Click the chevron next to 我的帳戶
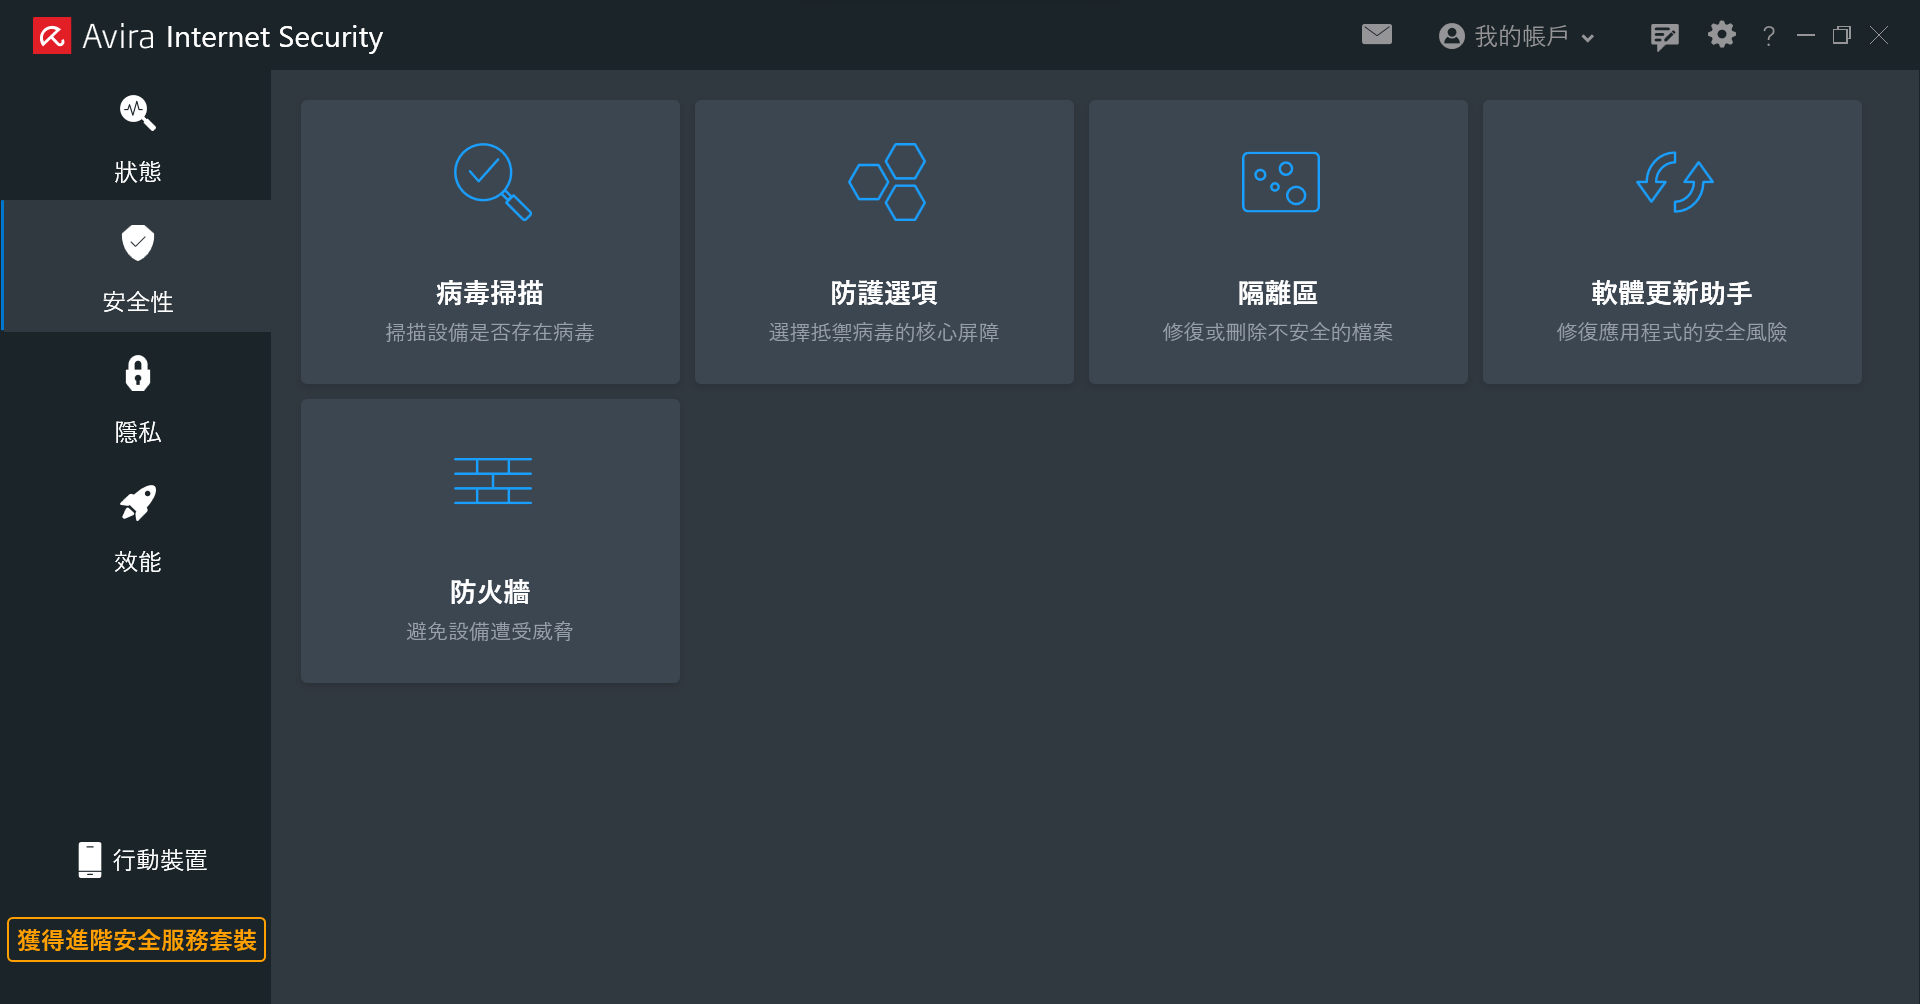 tap(1587, 38)
